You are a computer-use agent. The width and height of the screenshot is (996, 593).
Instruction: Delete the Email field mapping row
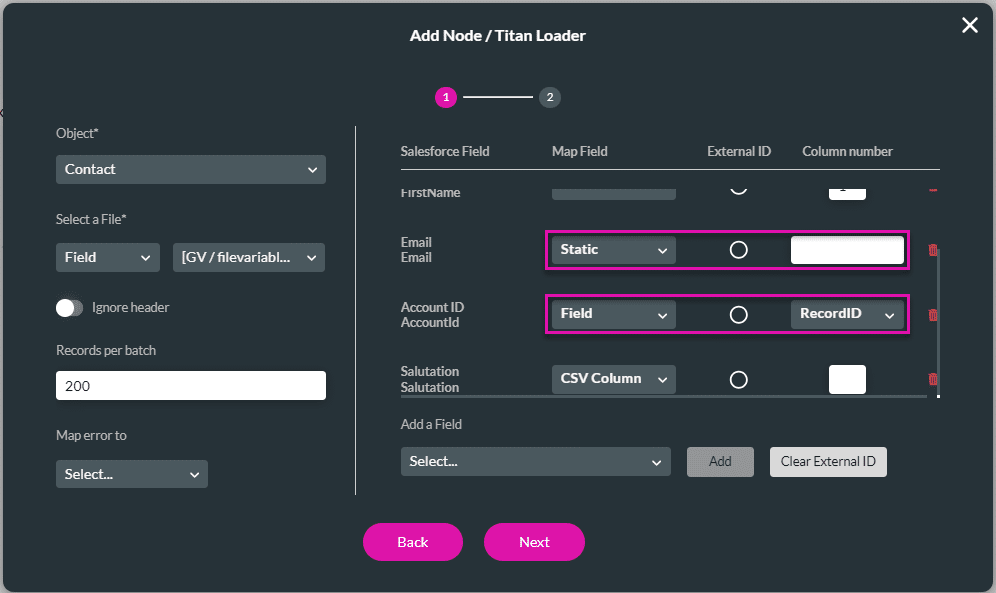coord(933,250)
